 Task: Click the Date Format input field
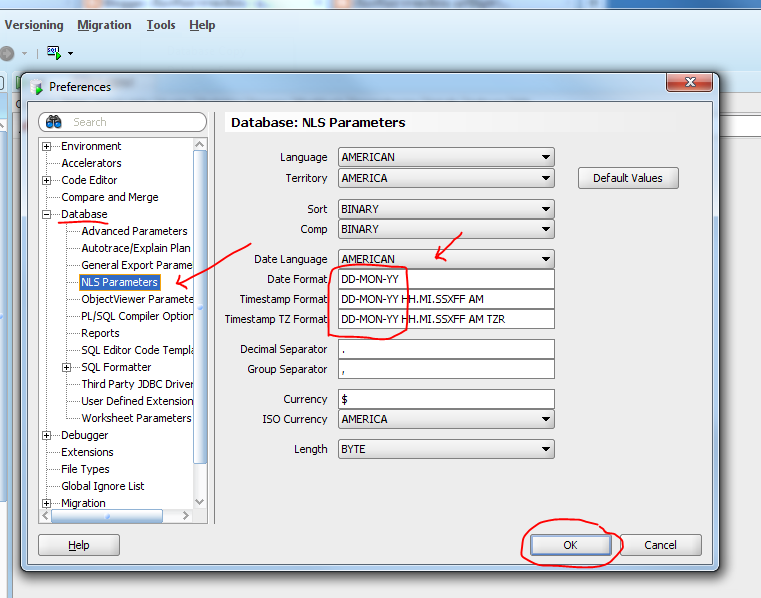tap(446, 279)
